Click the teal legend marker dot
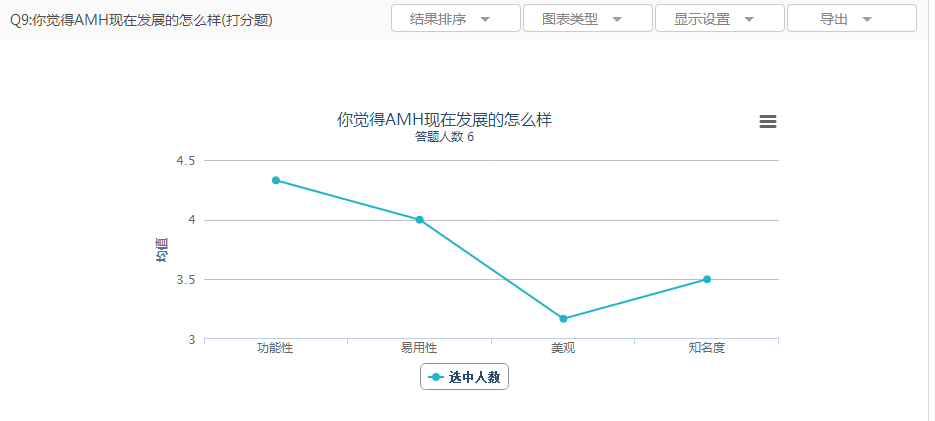This screenshot has width=935, height=421. pyautogui.click(x=435, y=377)
